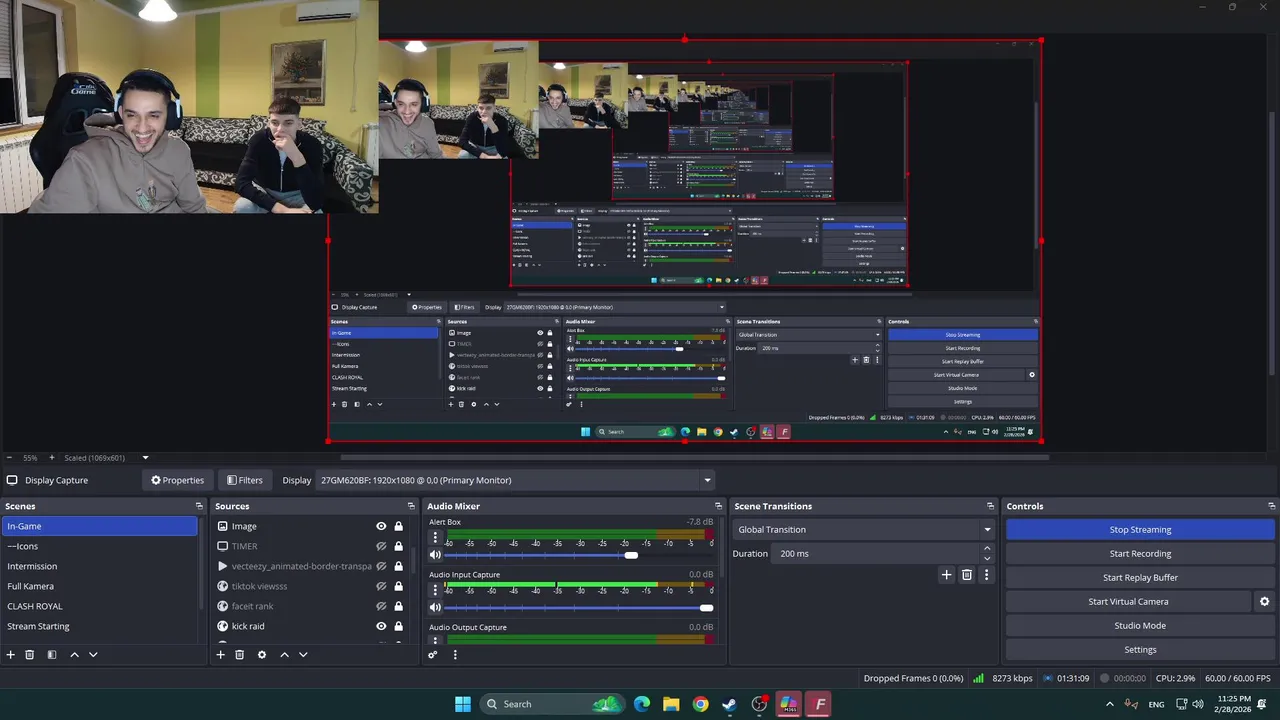Viewport: 1280px width, 720px height.
Task: Open source Filters button
Action: tap(244, 480)
